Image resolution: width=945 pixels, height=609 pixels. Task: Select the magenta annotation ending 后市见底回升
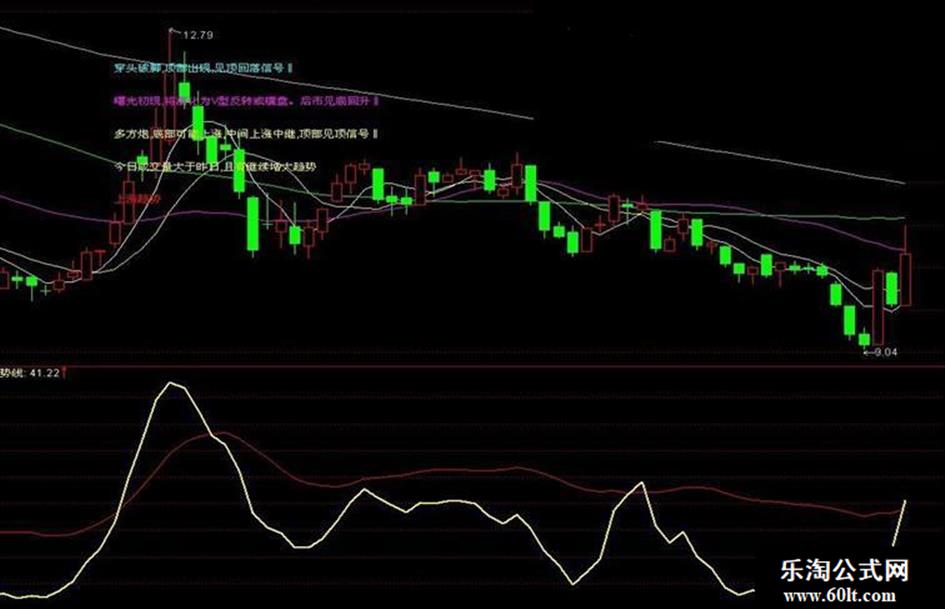point(246,101)
